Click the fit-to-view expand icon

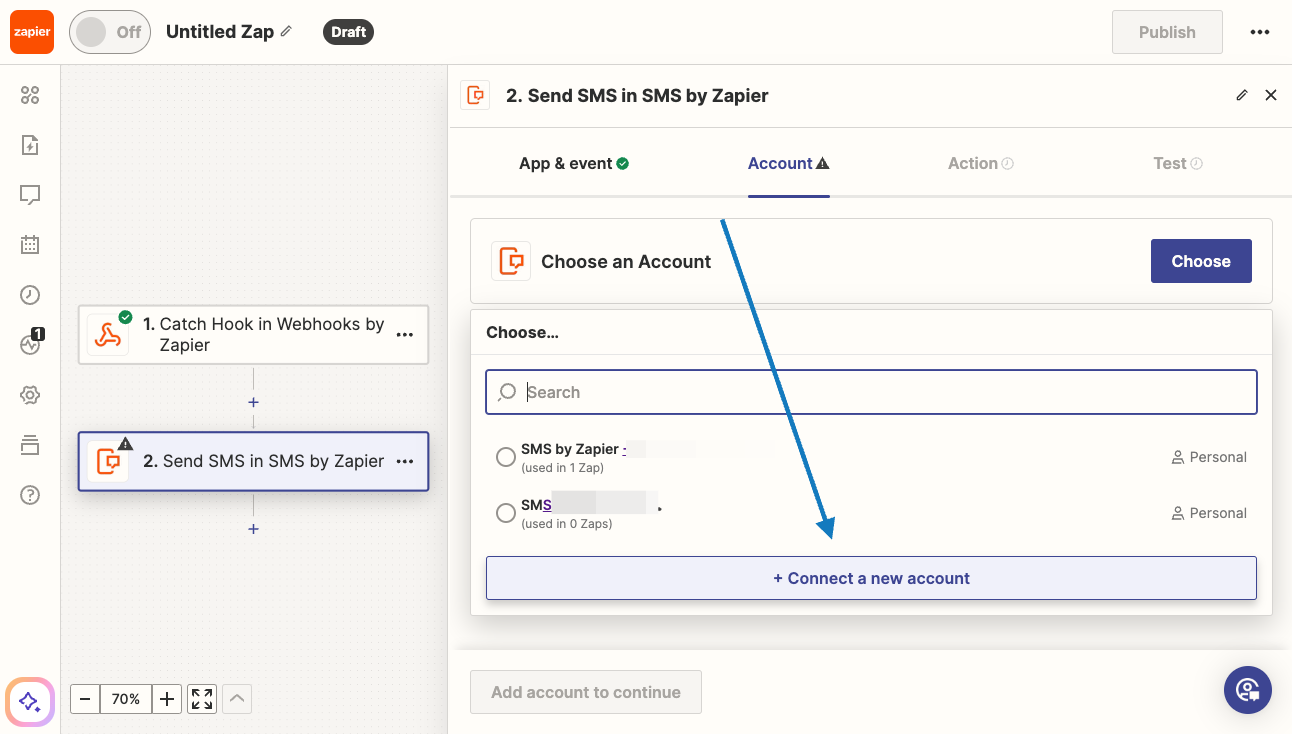202,699
